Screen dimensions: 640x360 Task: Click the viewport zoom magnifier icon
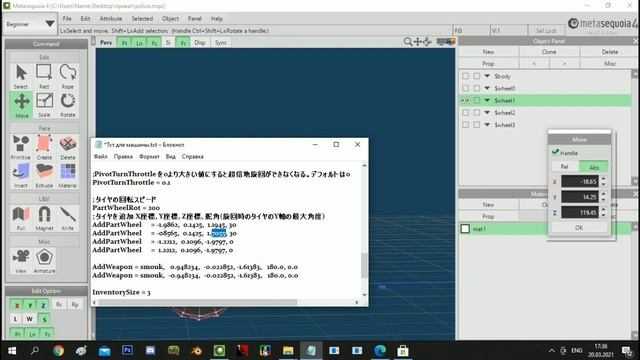pos(407,42)
